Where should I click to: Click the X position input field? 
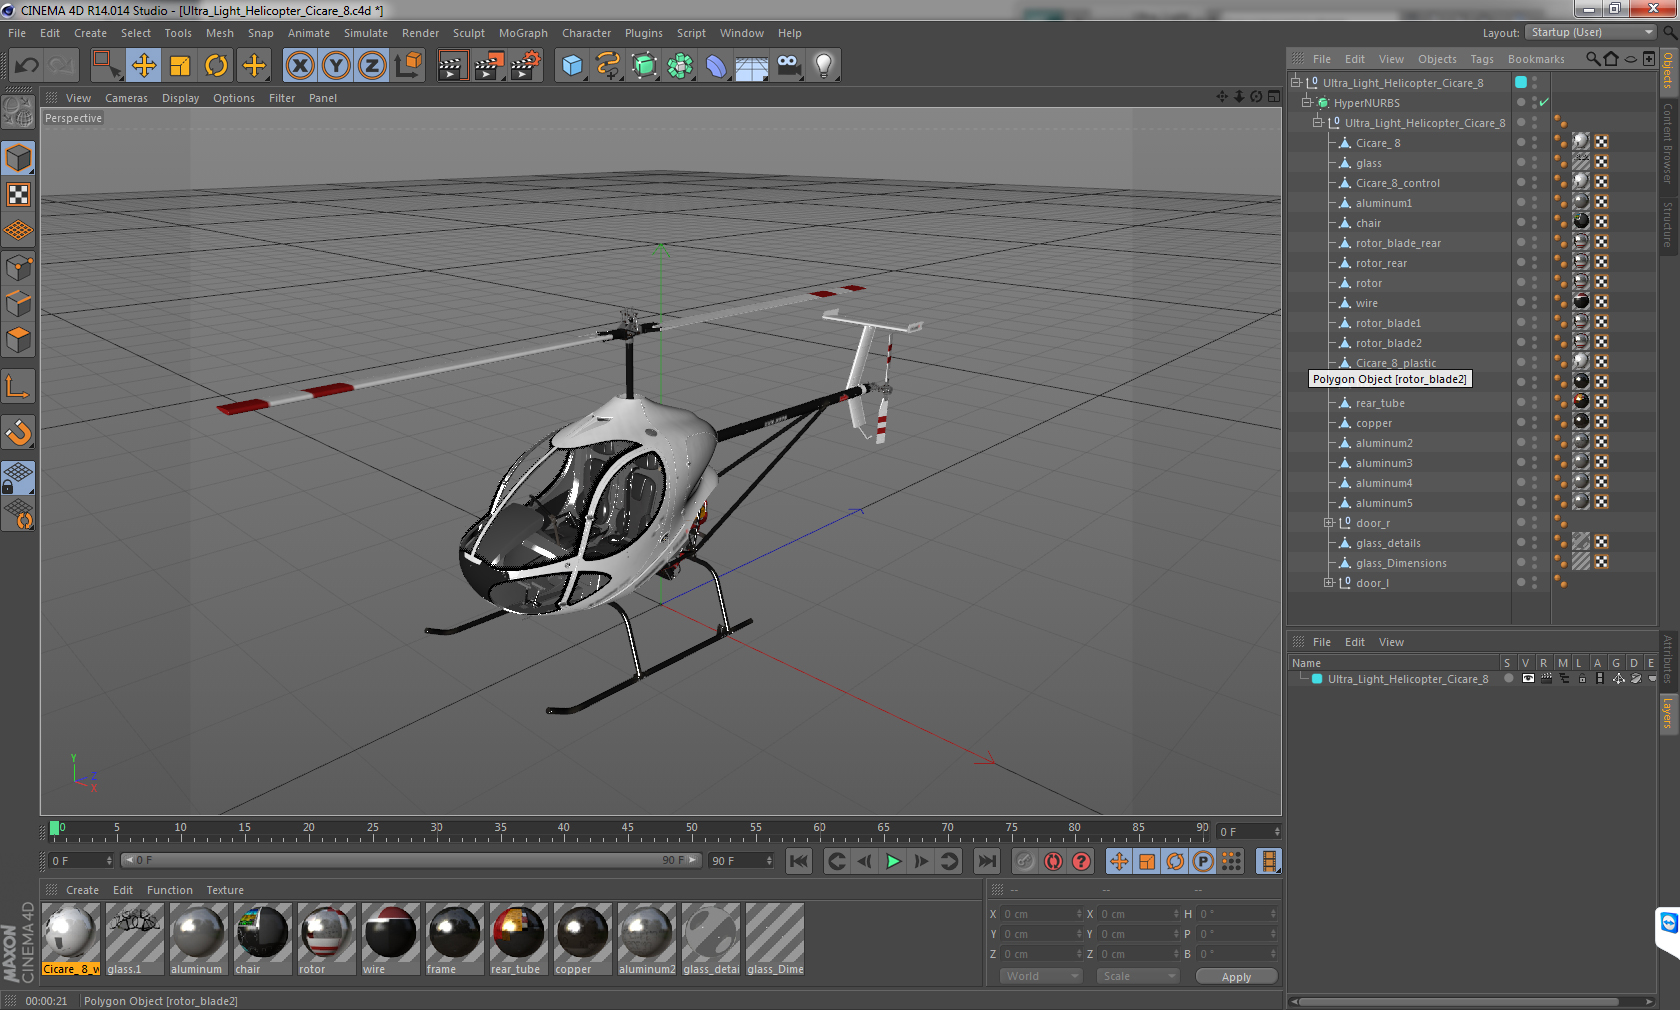point(1041,914)
